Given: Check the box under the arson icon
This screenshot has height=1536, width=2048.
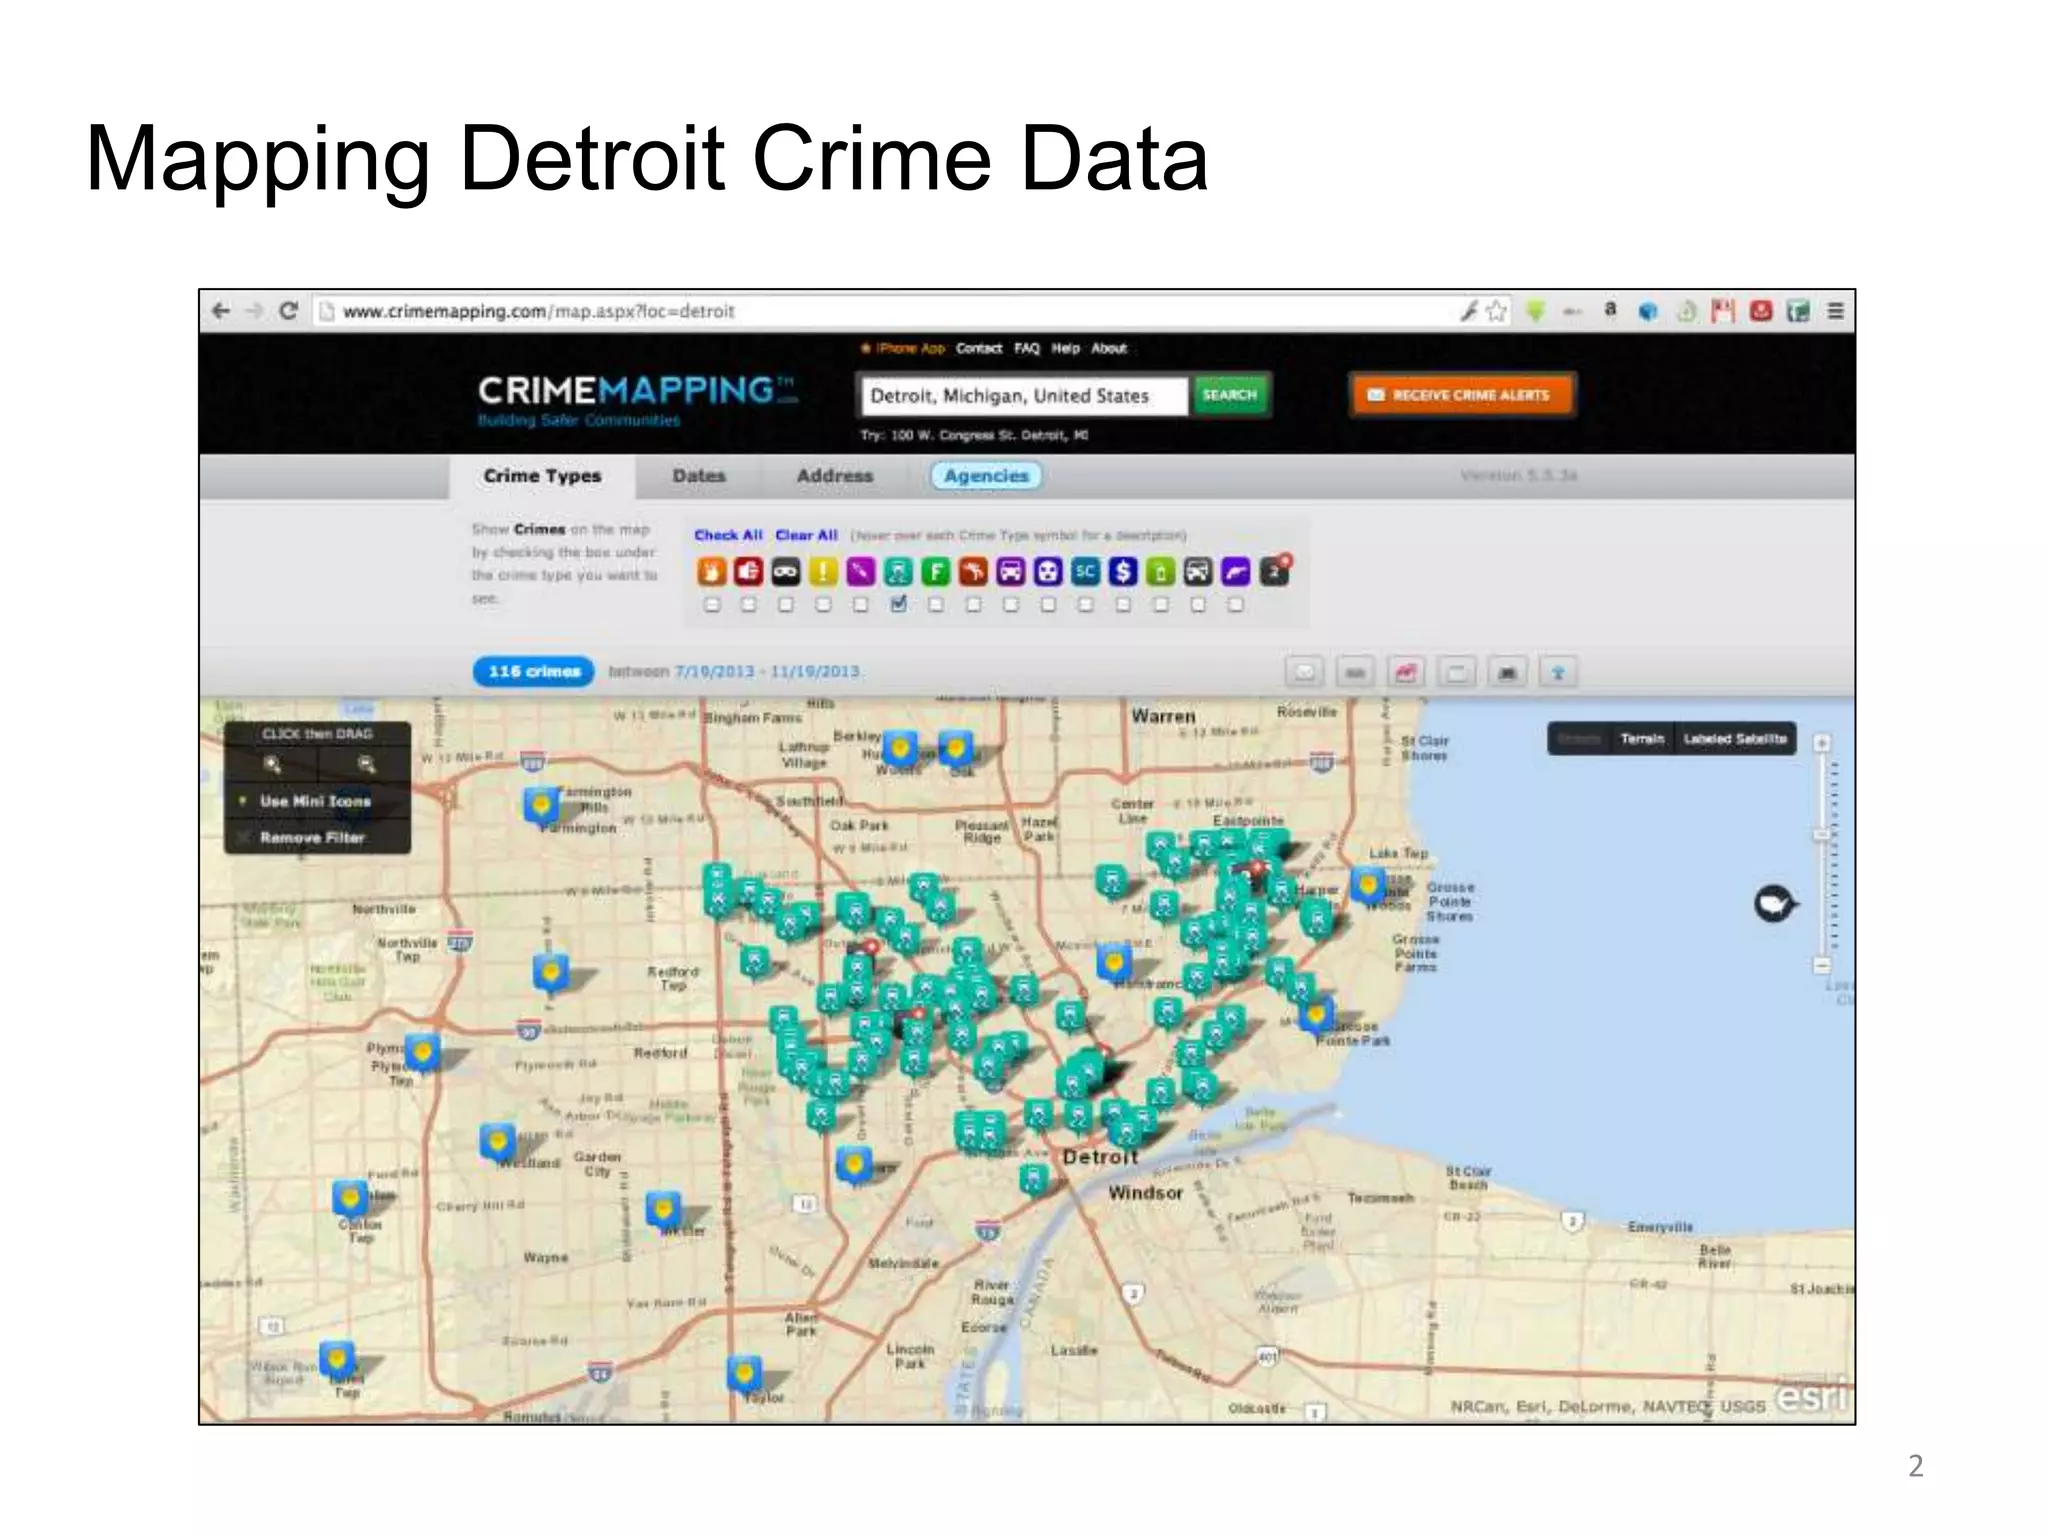Looking at the screenshot, I should pyautogui.click(x=712, y=604).
